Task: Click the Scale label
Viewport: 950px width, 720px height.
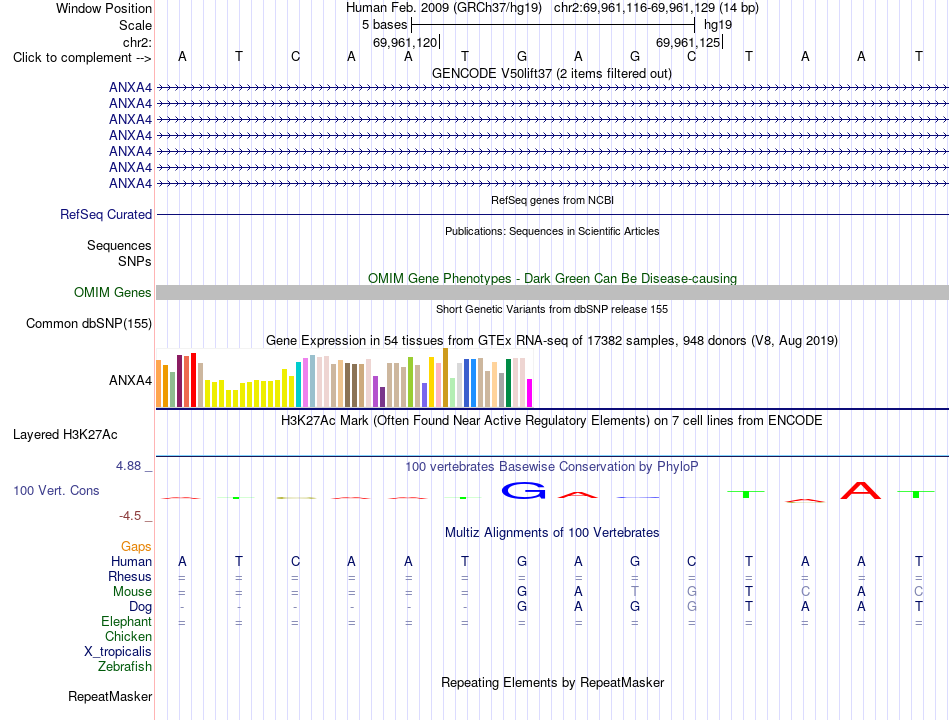Action: [x=135, y=25]
